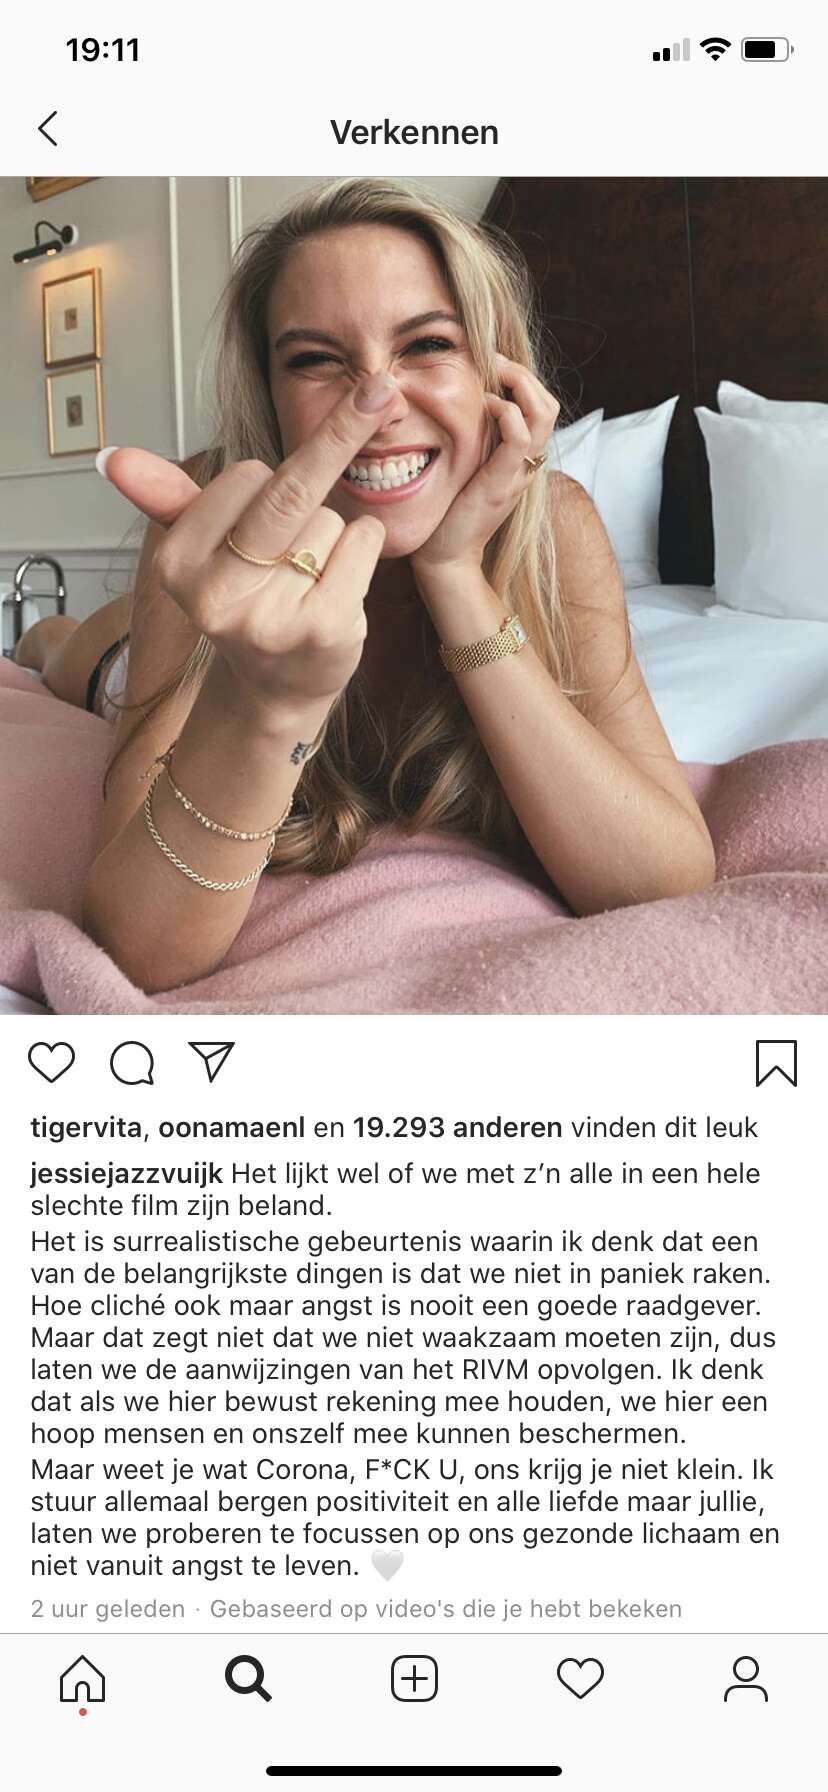Tap the post photo
The width and height of the screenshot is (828, 1792).
tap(414, 596)
